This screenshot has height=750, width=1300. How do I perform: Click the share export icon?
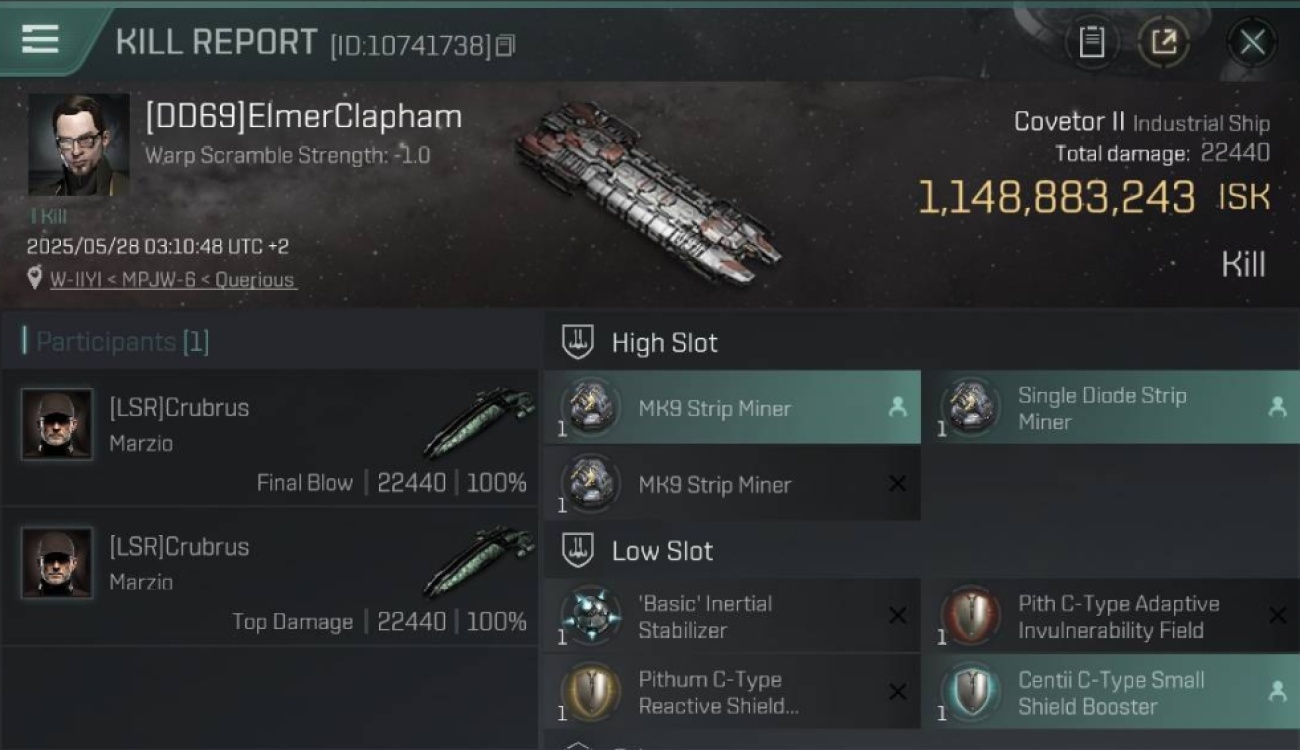click(x=1163, y=42)
